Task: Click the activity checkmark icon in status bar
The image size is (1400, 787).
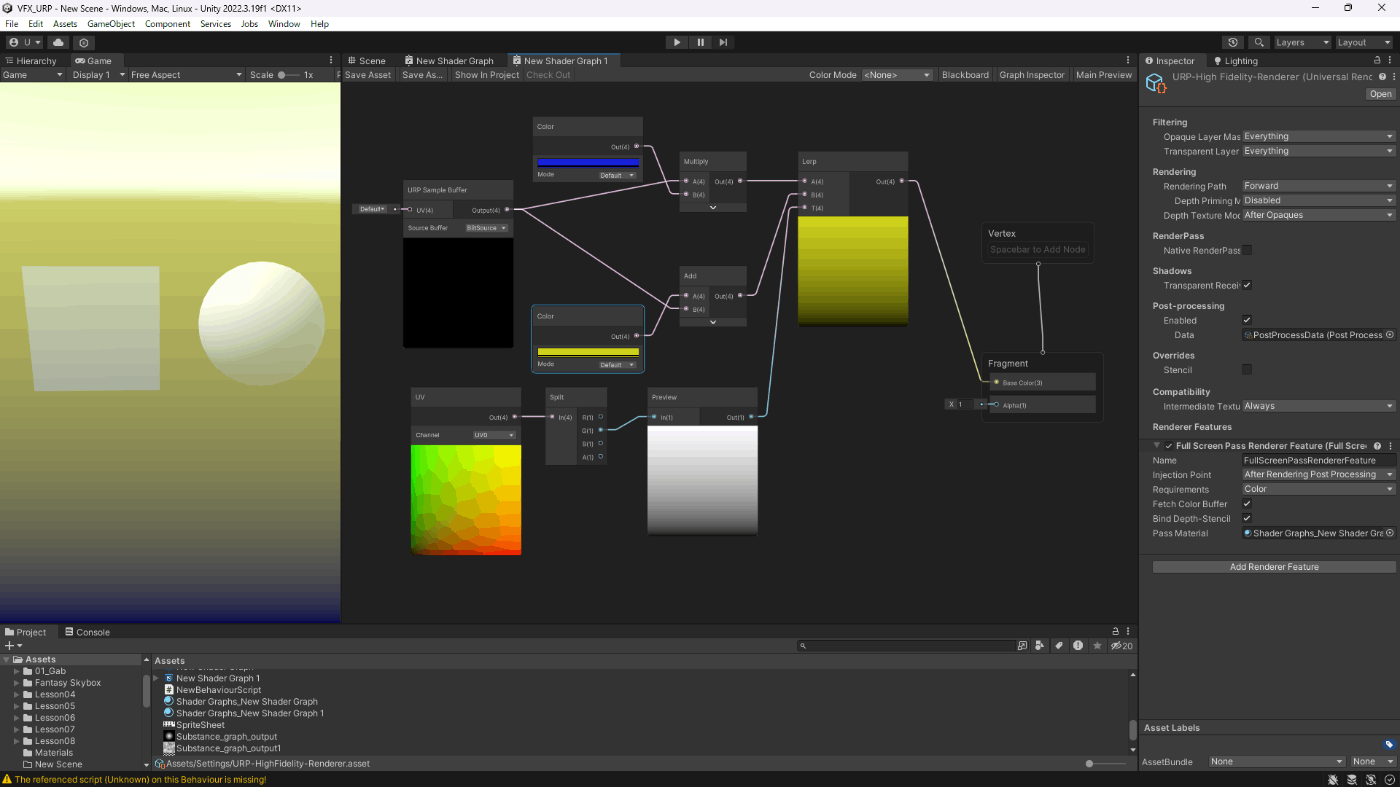Action: [1390, 779]
